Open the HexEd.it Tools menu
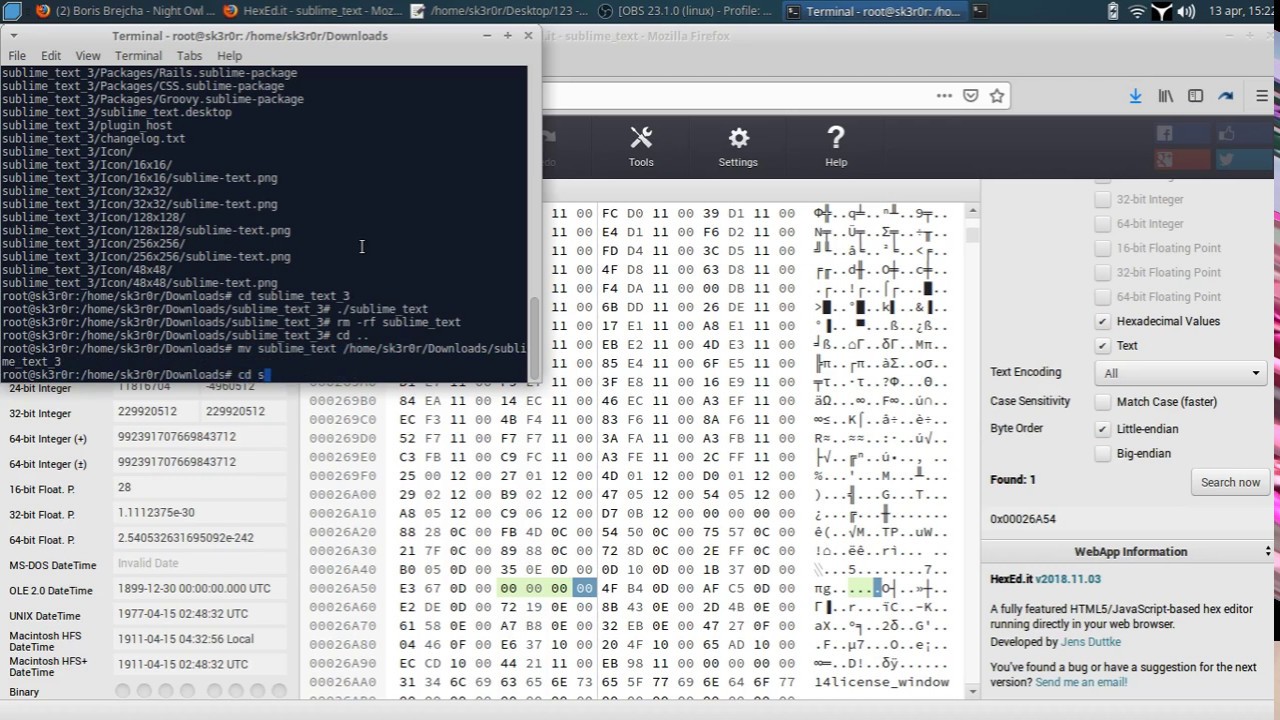This screenshot has width=1280, height=720. click(x=641, y=146)
